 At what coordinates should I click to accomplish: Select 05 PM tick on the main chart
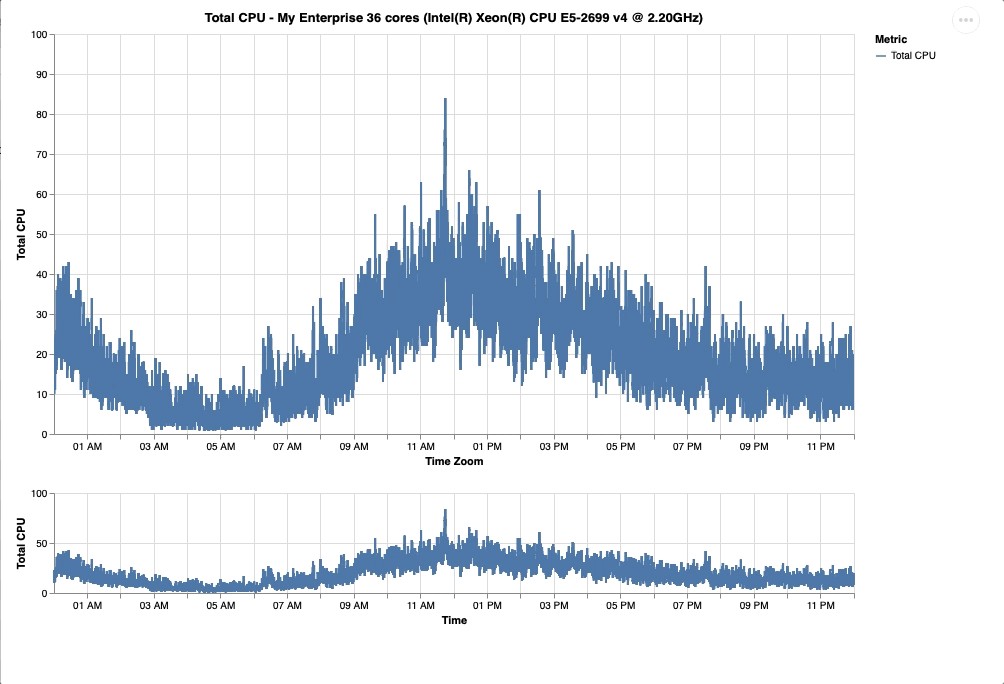(620, 447)
